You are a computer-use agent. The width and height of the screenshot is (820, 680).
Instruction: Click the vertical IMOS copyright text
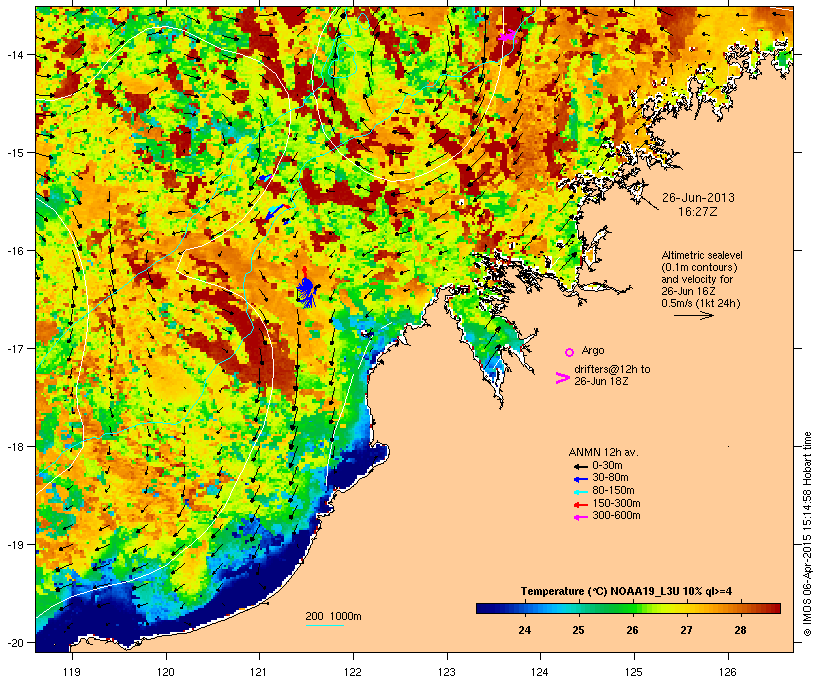tap(807, 535)
